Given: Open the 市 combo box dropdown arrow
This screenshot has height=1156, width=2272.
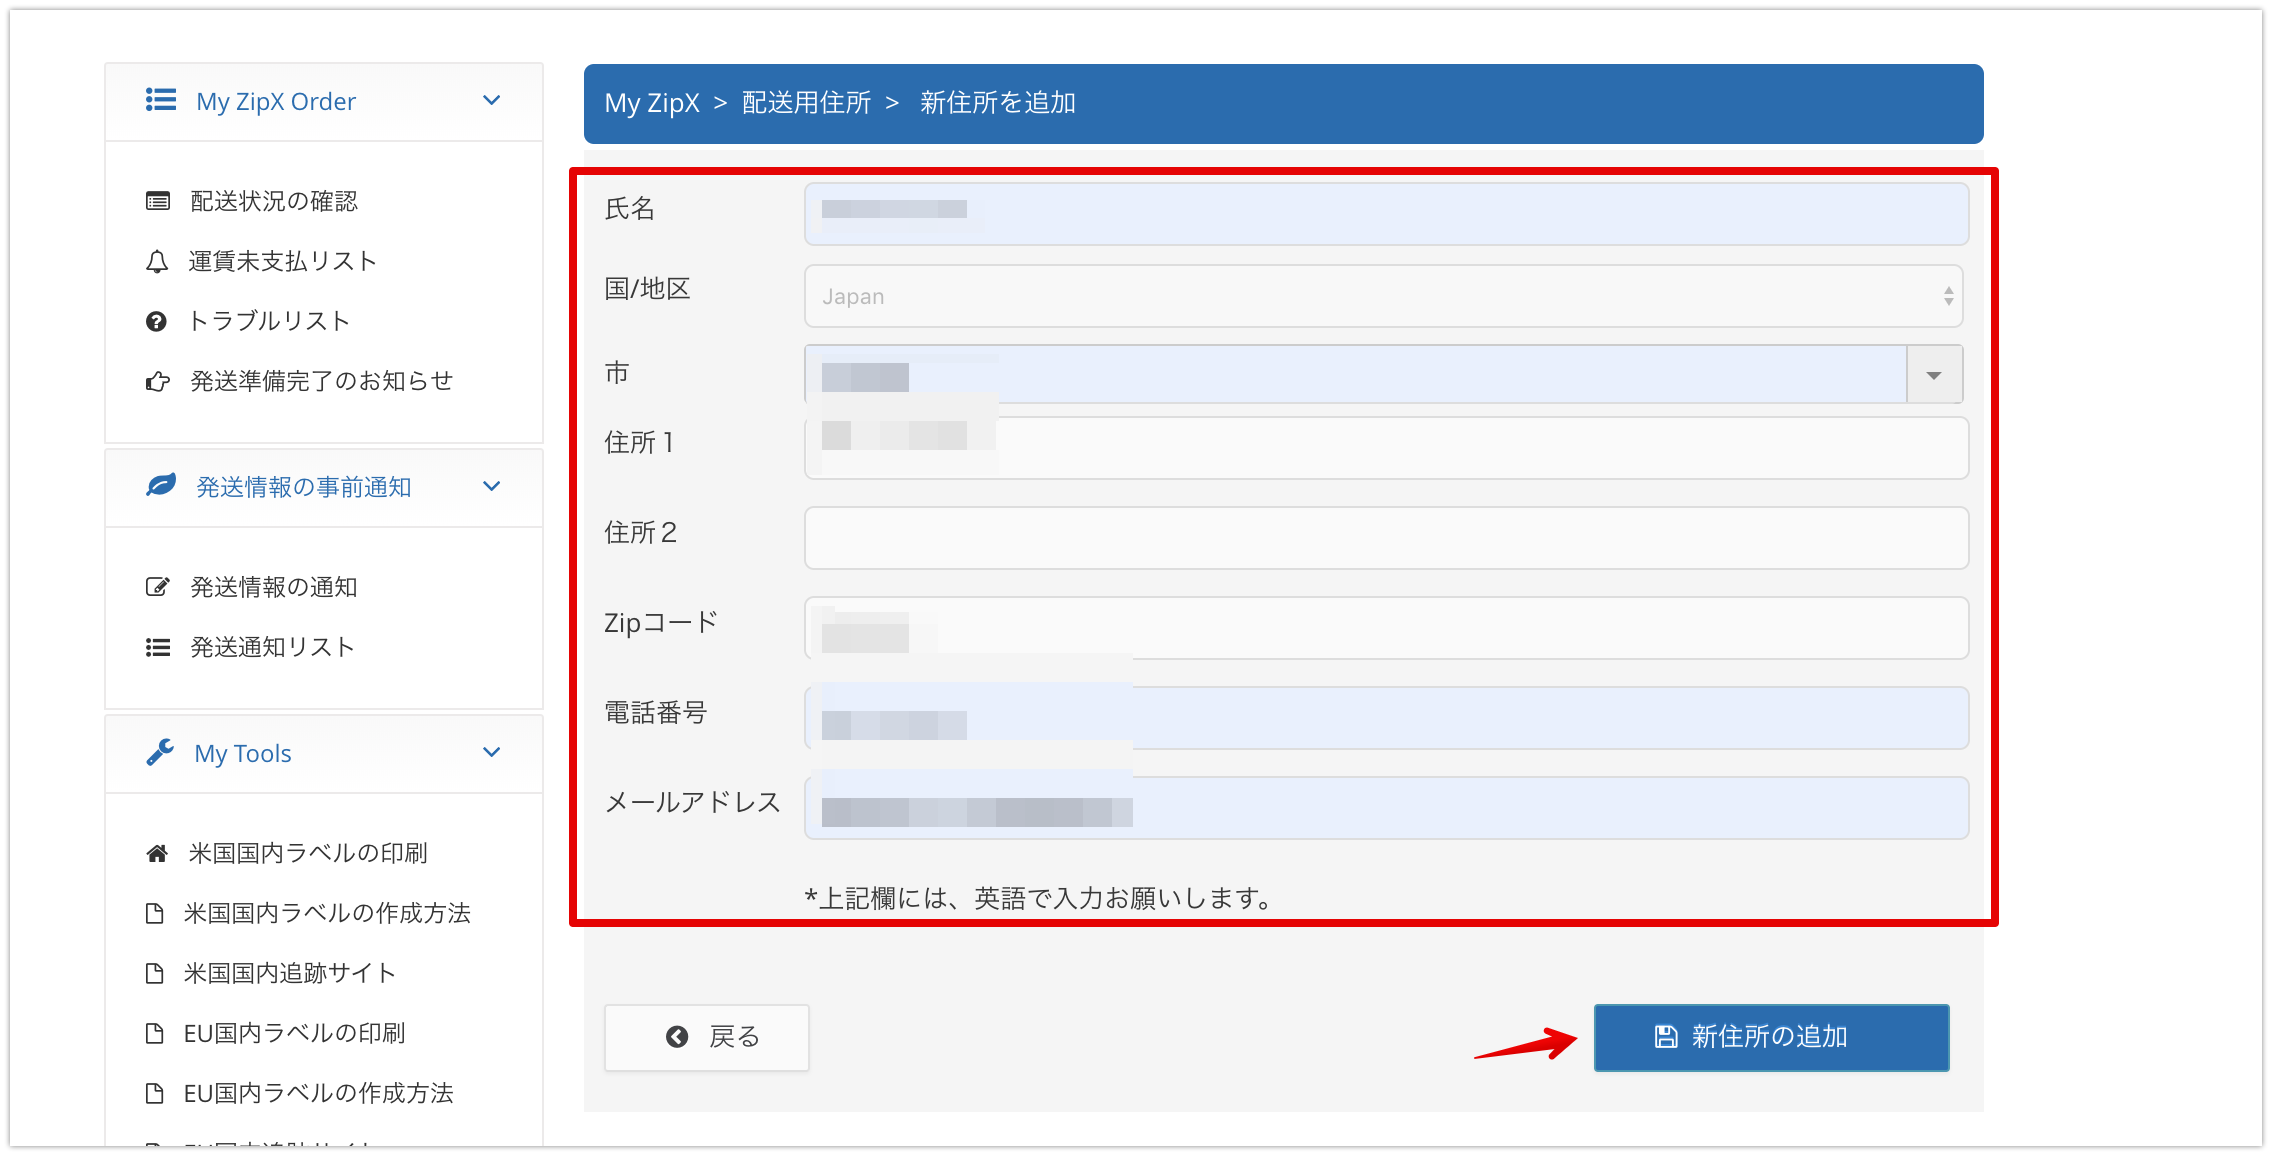Looking at the screenshot, I should point(1933,375).
